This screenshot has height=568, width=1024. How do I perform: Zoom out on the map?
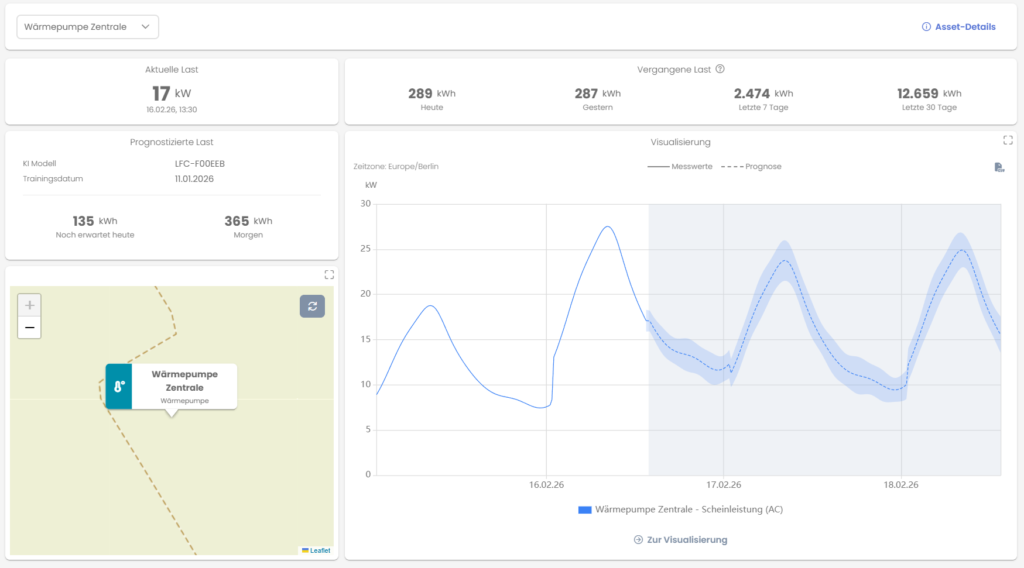tap(30, 327)
